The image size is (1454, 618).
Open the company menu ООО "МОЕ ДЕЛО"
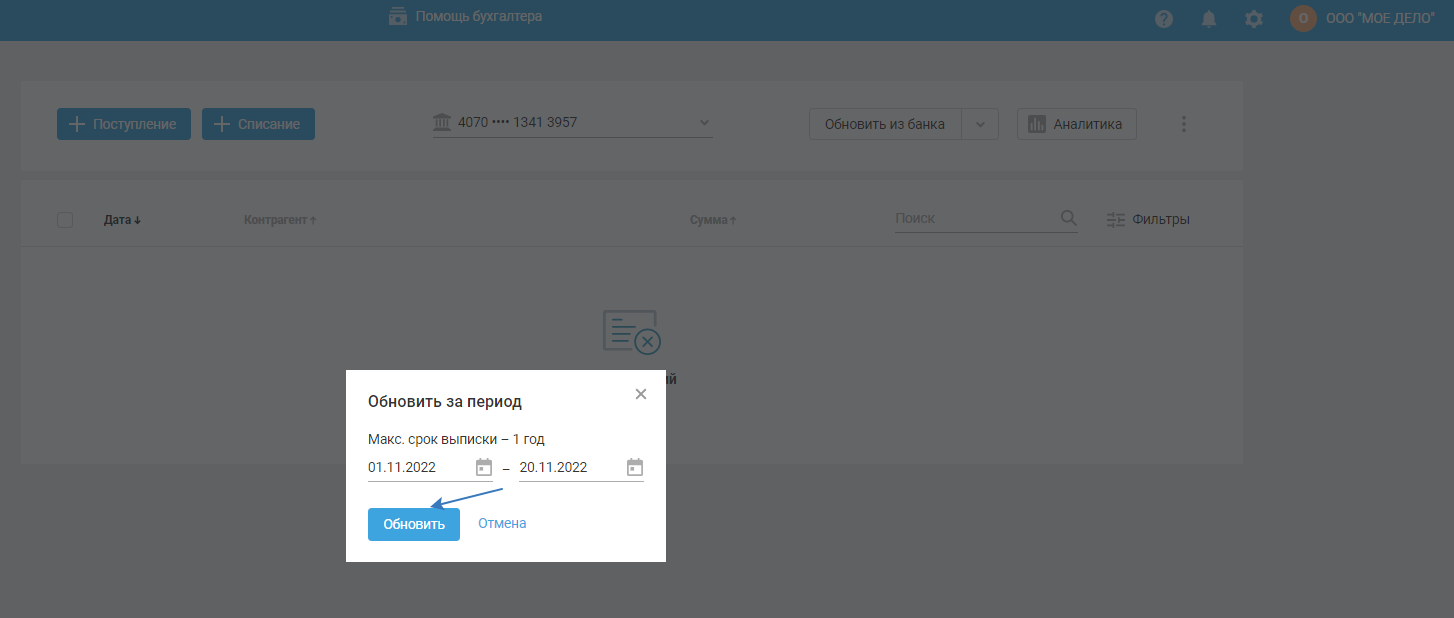(x=1379, y=18)
